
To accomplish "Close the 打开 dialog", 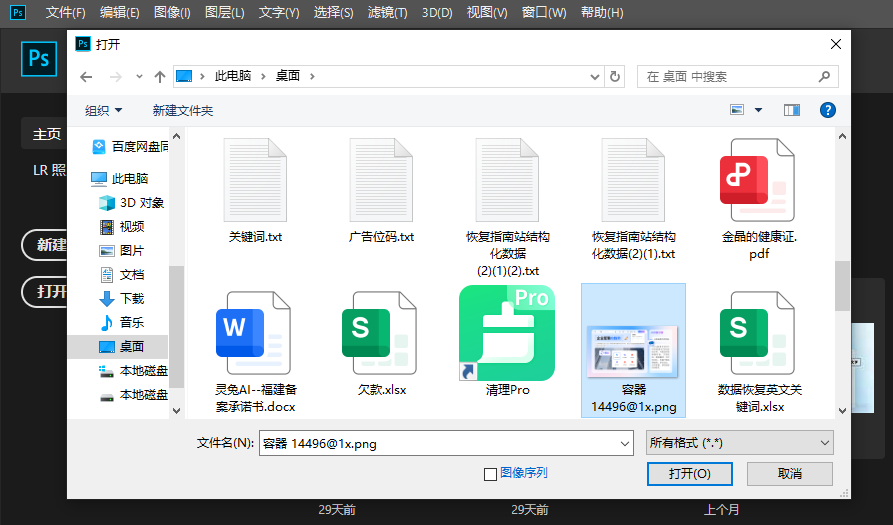I will (x=835, y=44).
